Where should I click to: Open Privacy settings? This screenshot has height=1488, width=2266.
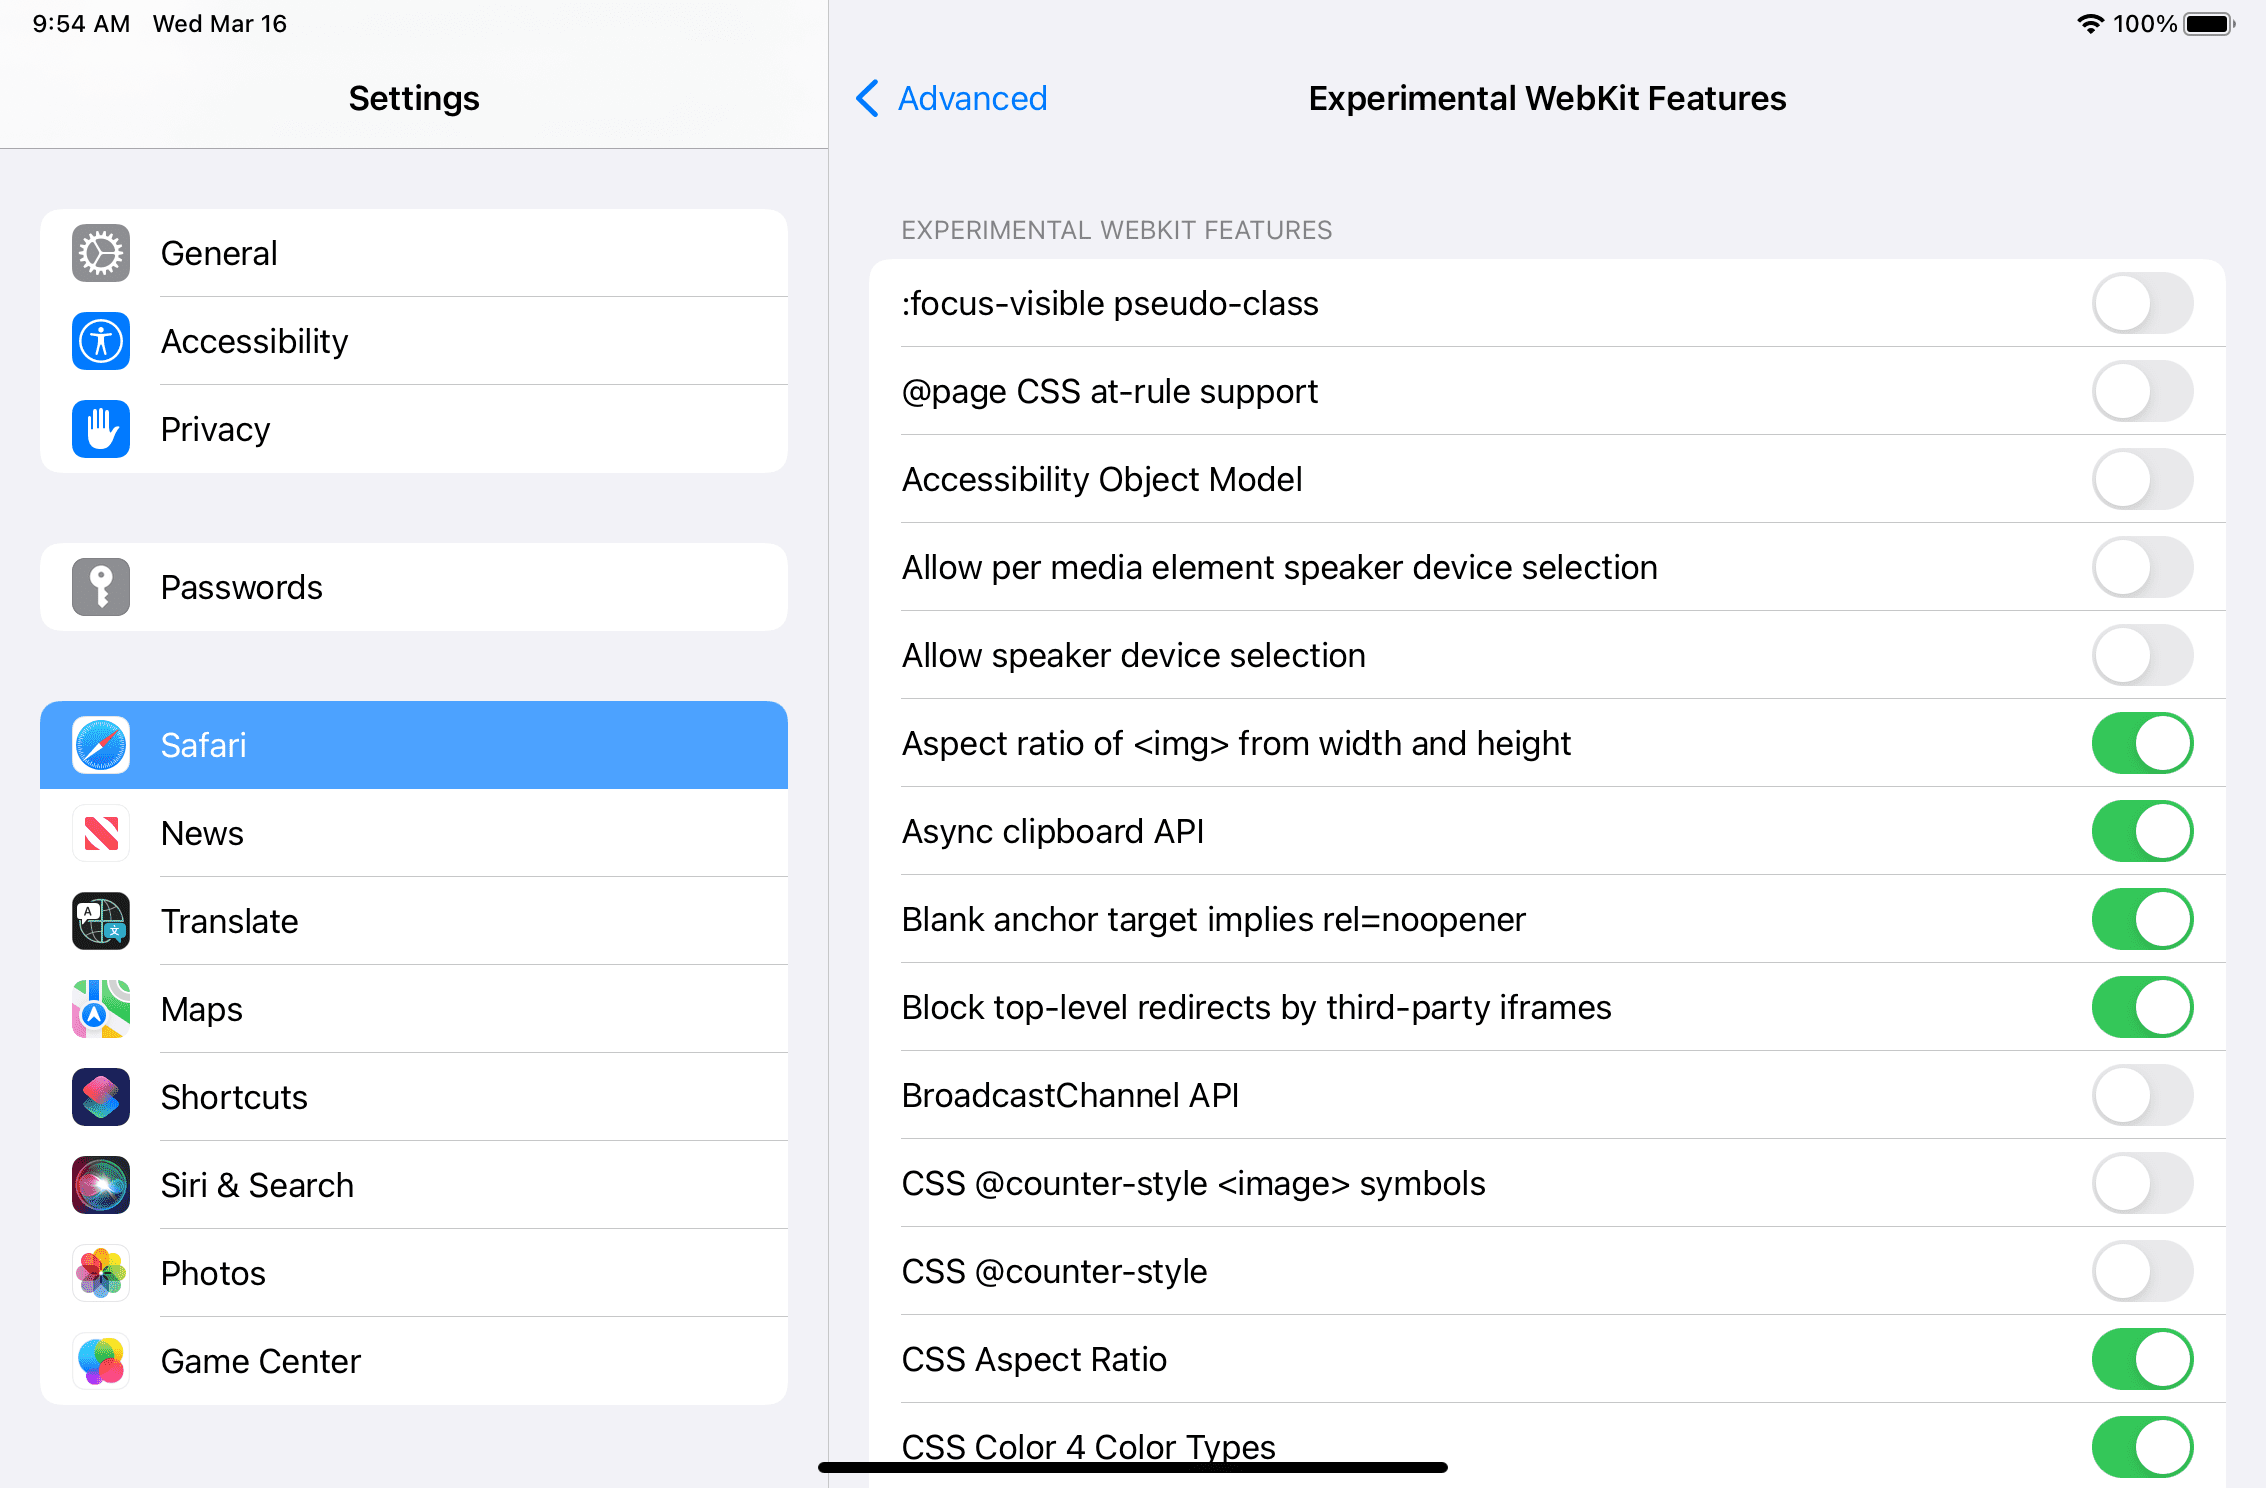[413, 428]
